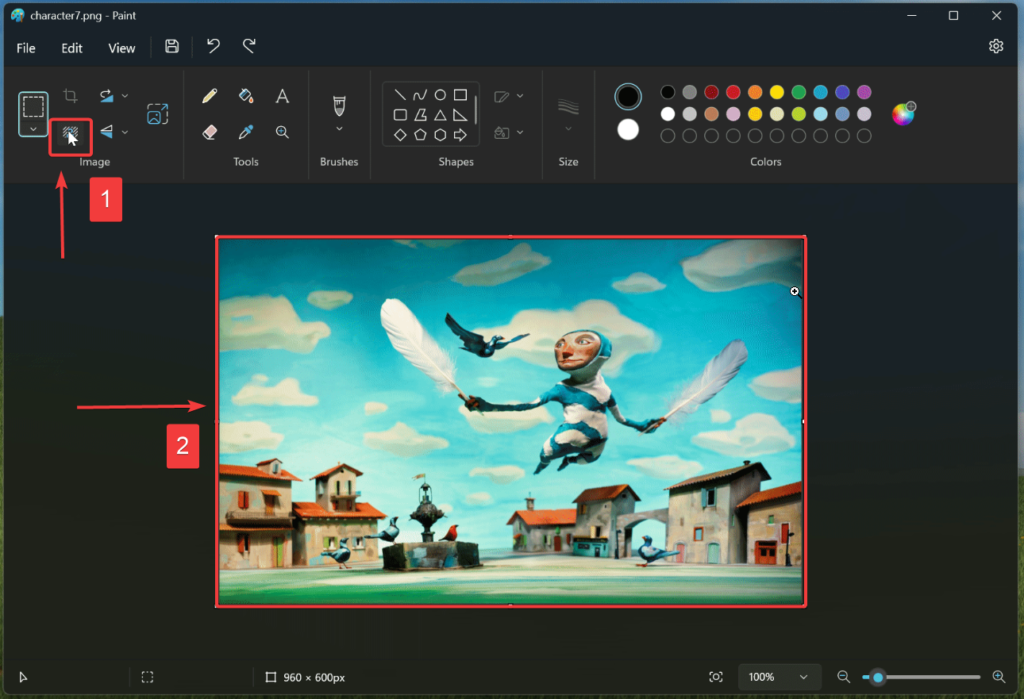Pick the yellow color swatch
1024x699 pixels.
(776, 92)
